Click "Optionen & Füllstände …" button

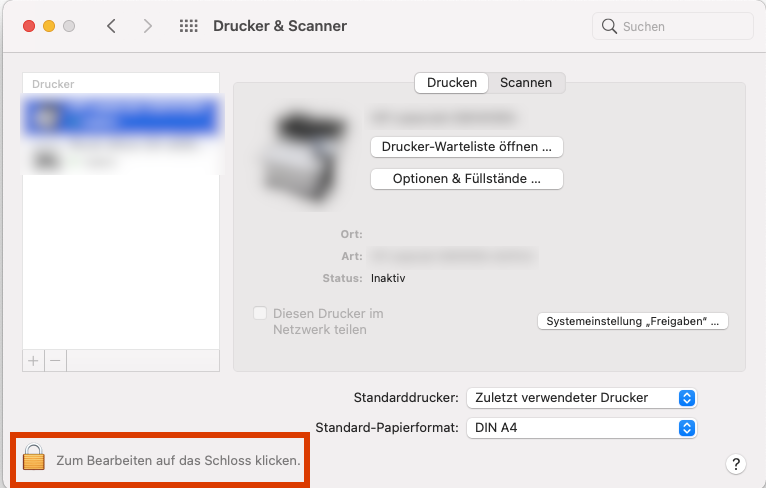coord(467,179)
